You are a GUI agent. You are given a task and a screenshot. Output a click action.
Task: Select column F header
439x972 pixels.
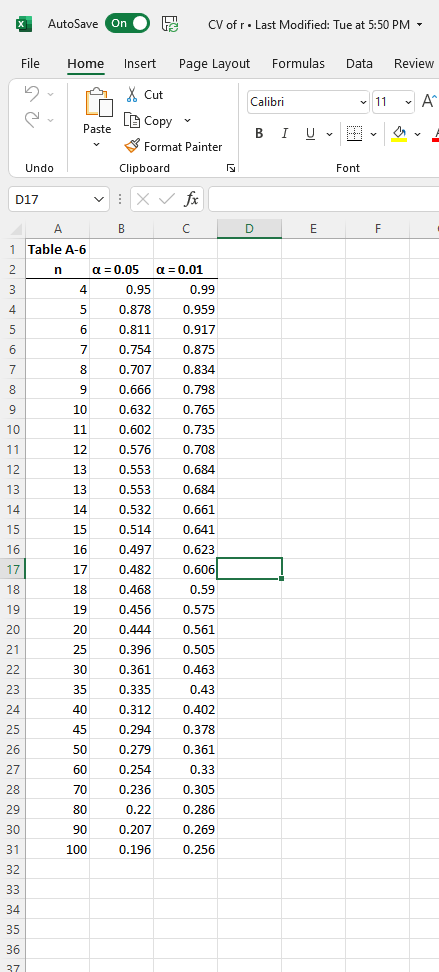point(378,229)
